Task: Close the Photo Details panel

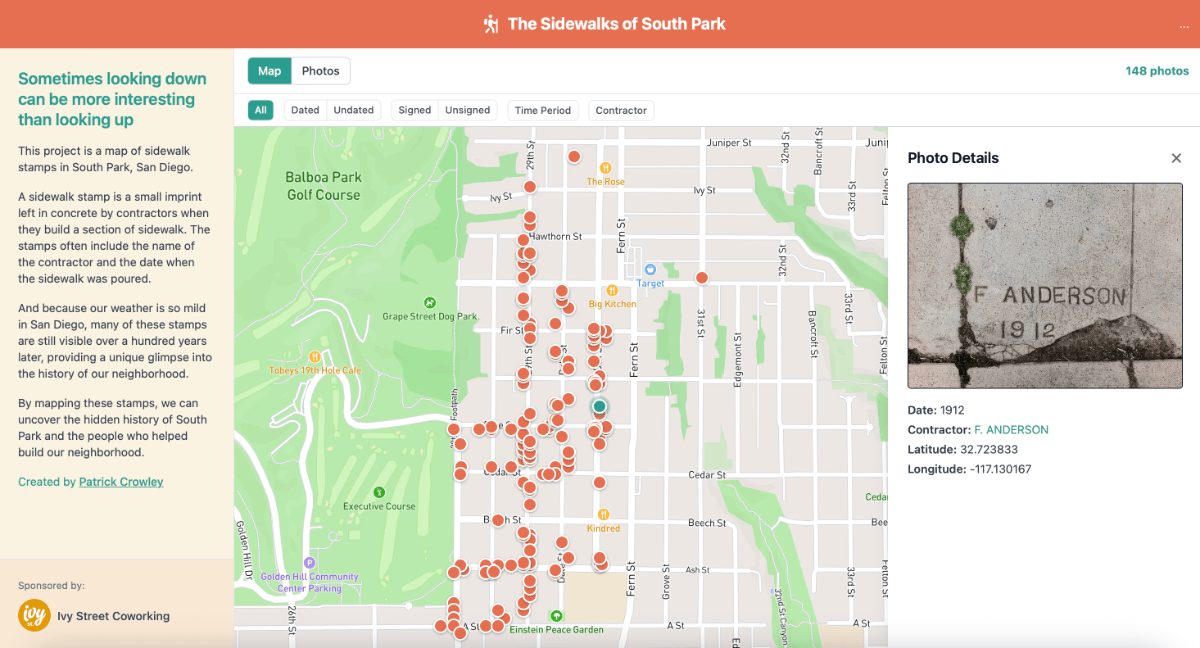Action: click(x=1176, y=158)
